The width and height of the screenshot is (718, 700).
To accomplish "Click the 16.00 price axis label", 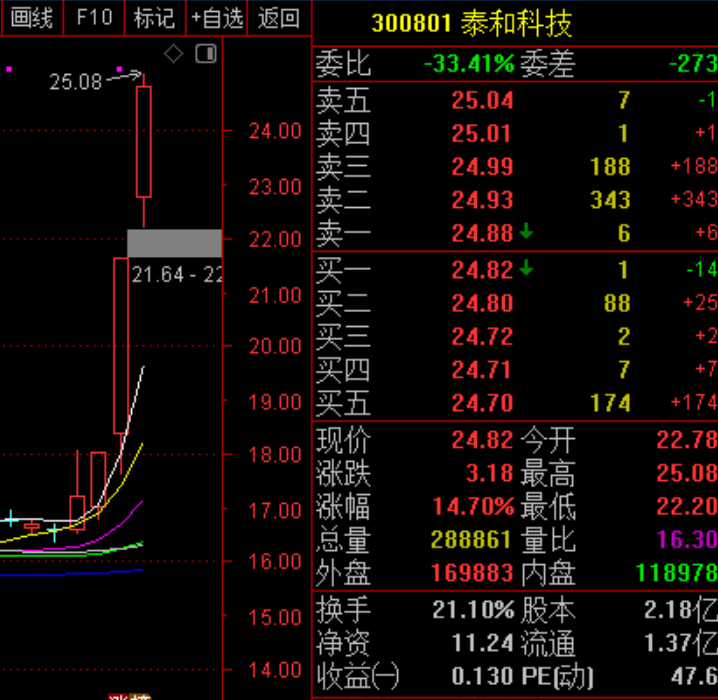I will click(x=275, y=562).
